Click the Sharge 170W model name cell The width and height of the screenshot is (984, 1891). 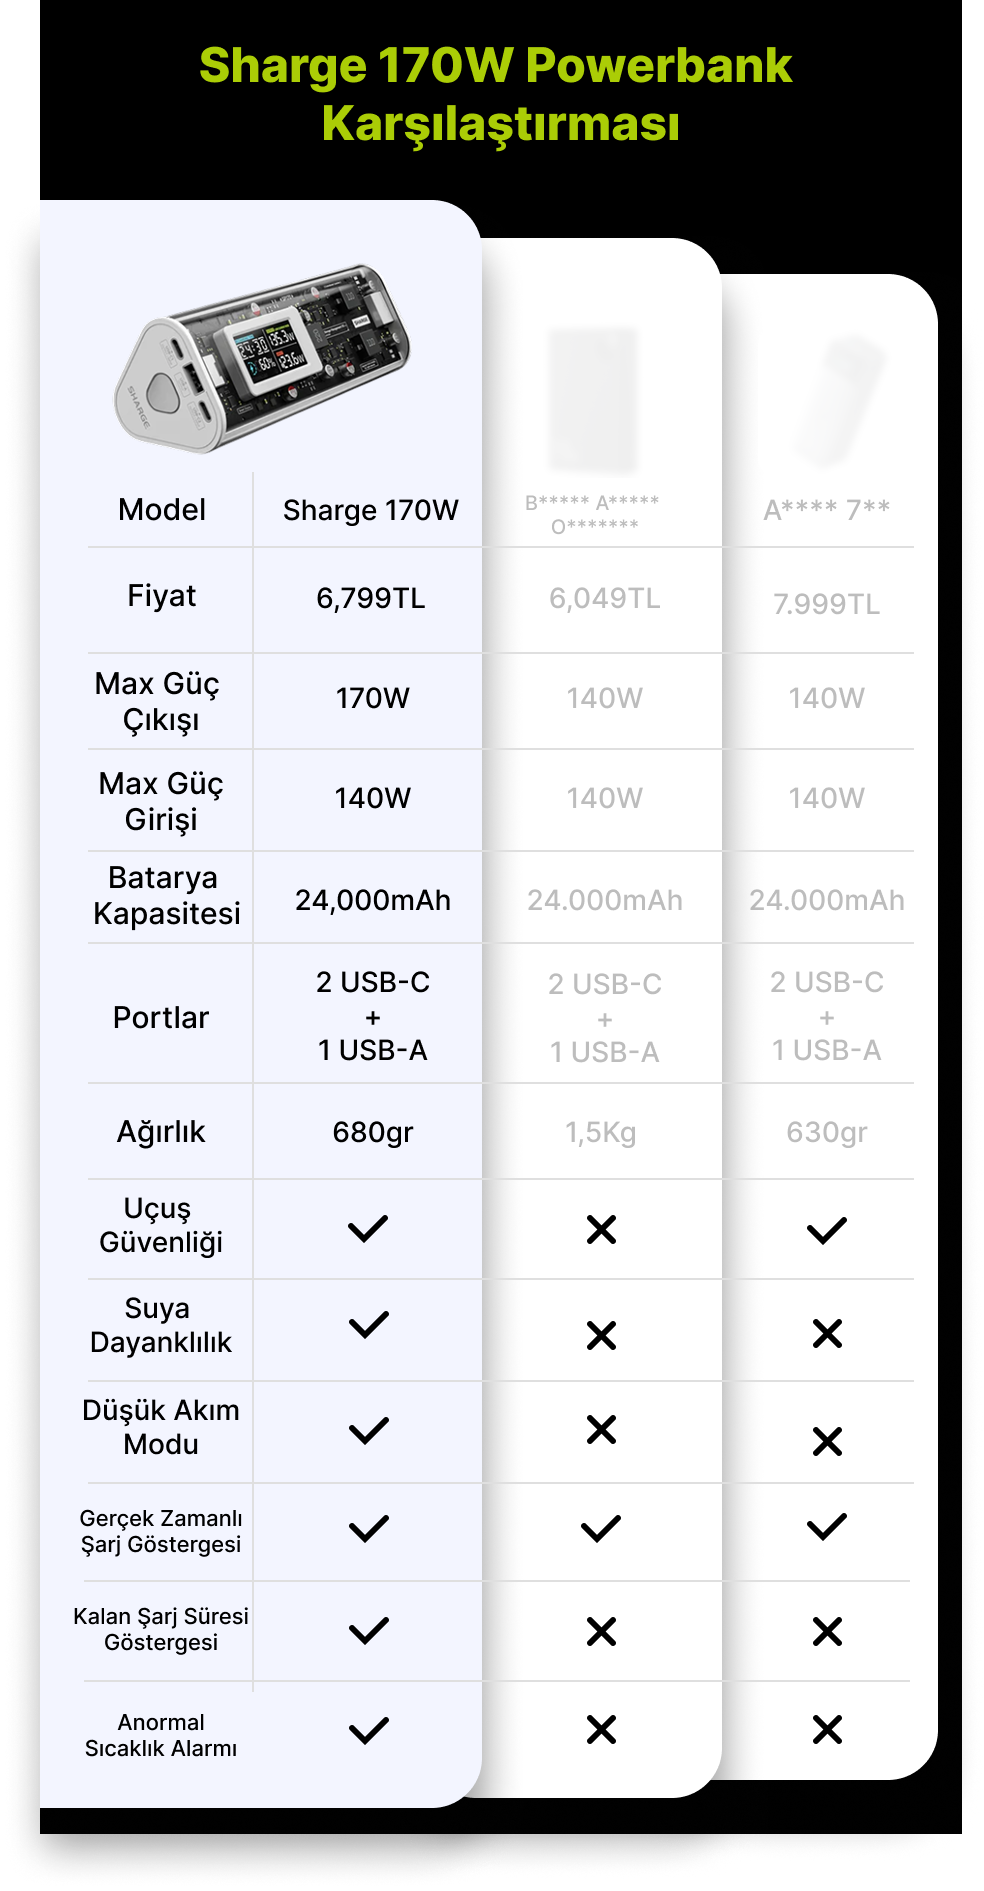[x=371, y=510]
